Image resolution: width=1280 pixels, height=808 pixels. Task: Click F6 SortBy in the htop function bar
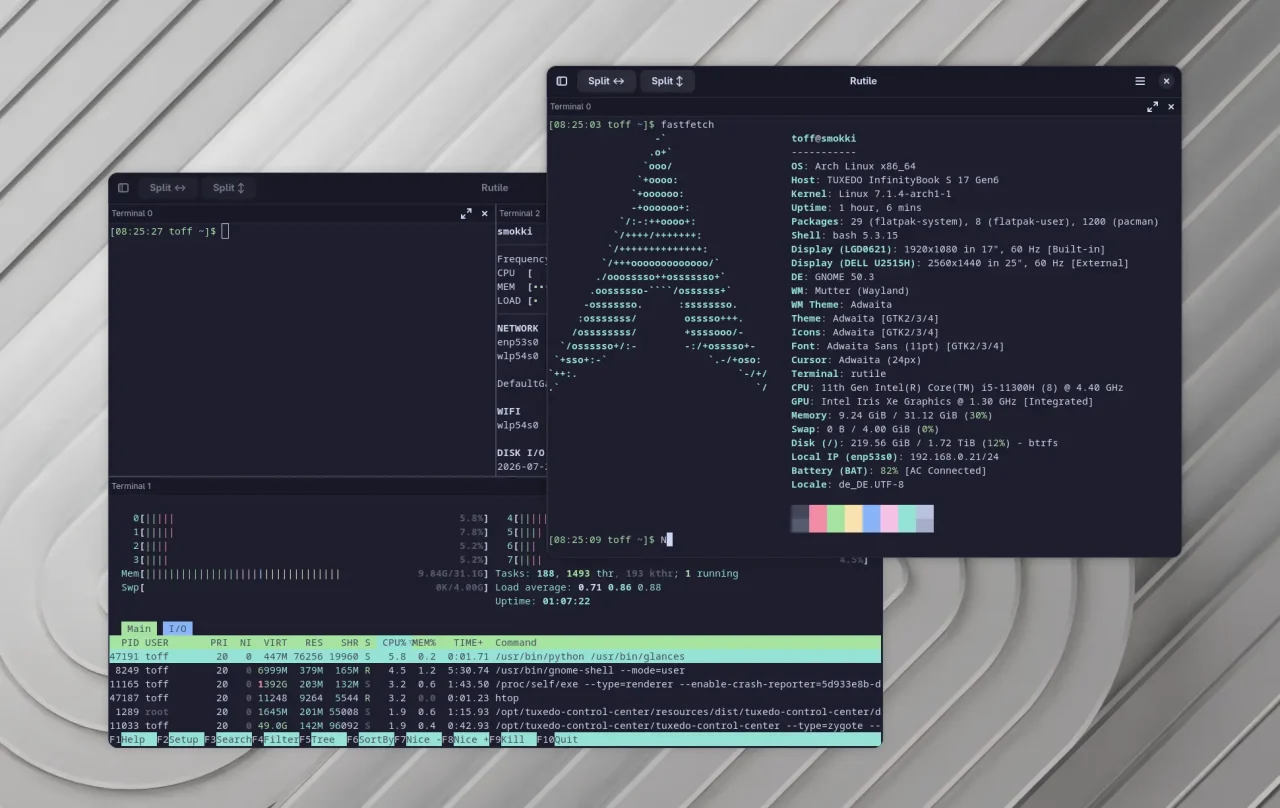click(370, 740)
